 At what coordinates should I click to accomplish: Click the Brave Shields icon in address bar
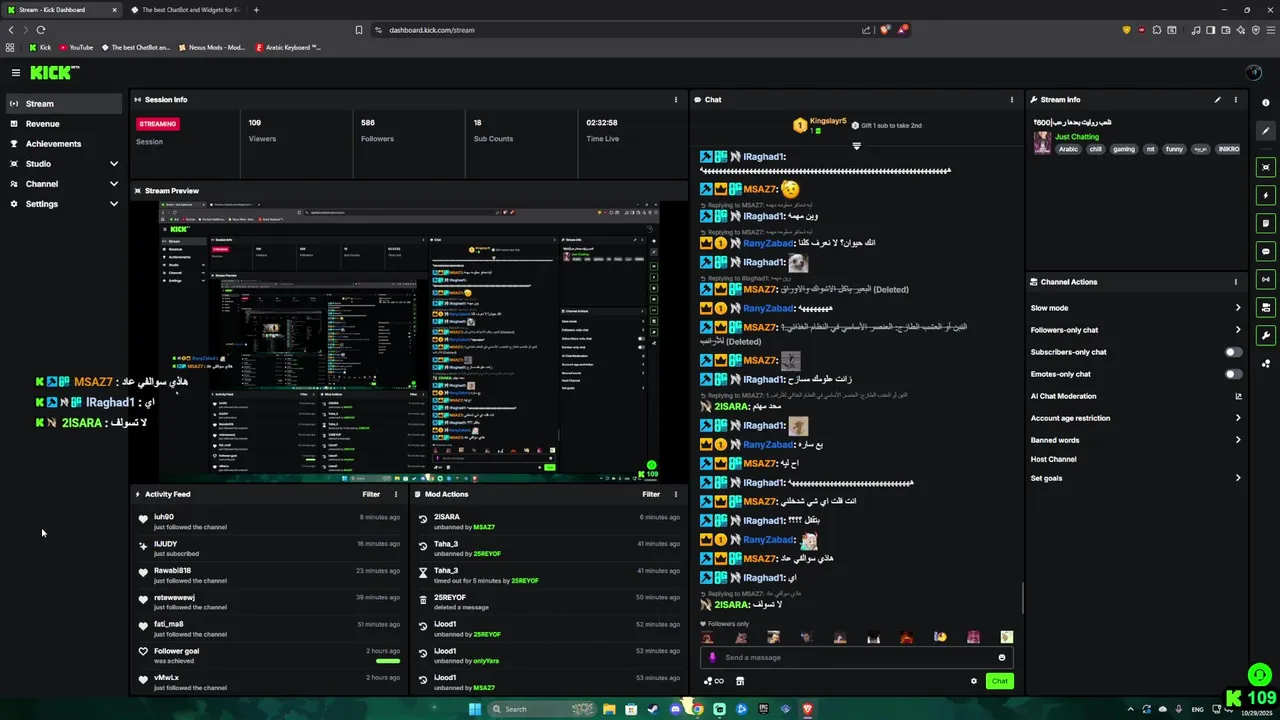[885, 30]
